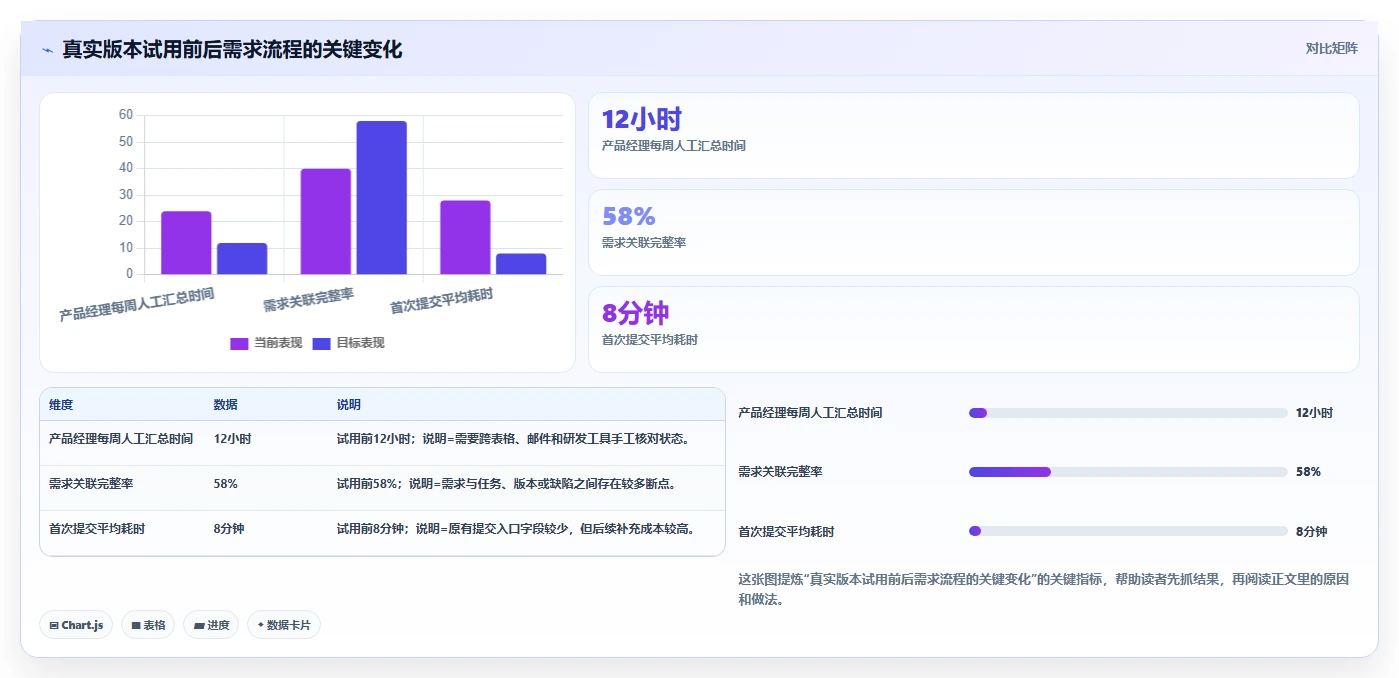Click the 8分钟 data card value
Image resolution: width=1399 pixels, height=678 pixels.
coord(635,313)
